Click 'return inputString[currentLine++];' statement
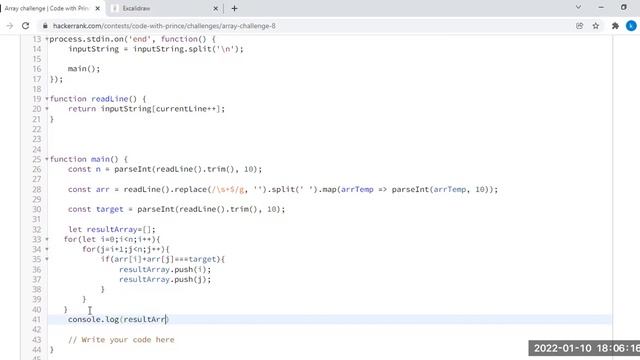Image resolution: width=640 pixels, height=360 pixels. tap(147, 109)
